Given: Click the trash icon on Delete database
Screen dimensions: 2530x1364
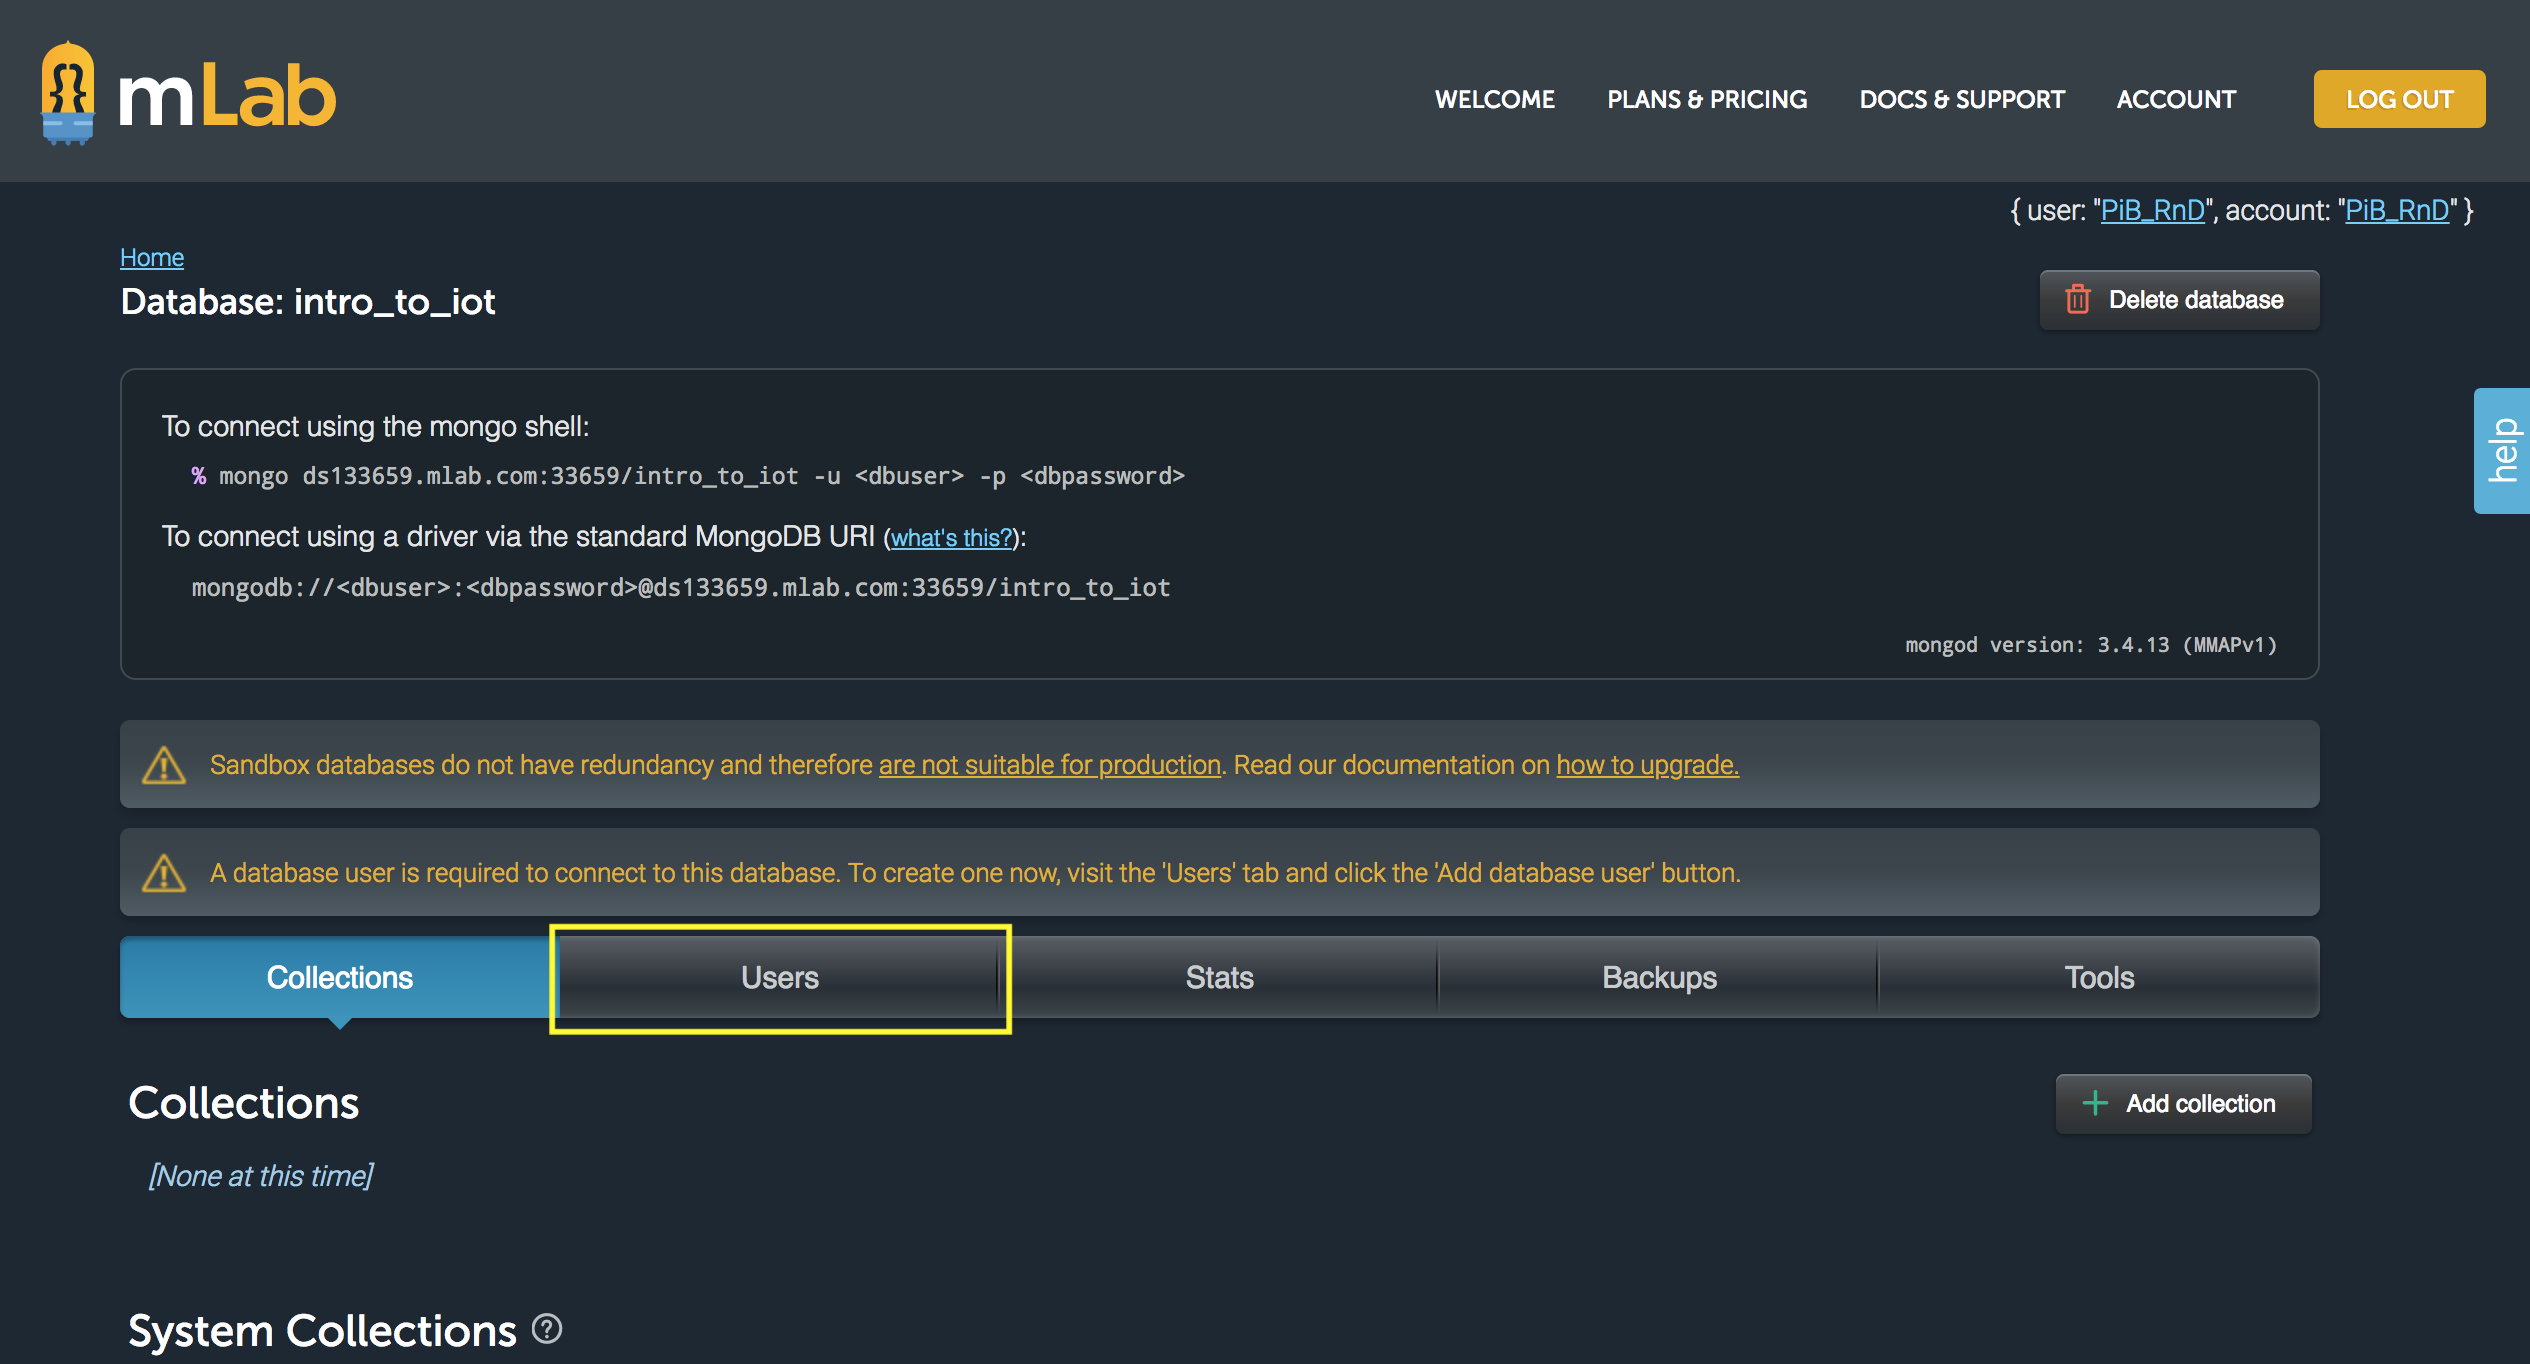Looking at the screenshot, I should tap(2078, 300).
